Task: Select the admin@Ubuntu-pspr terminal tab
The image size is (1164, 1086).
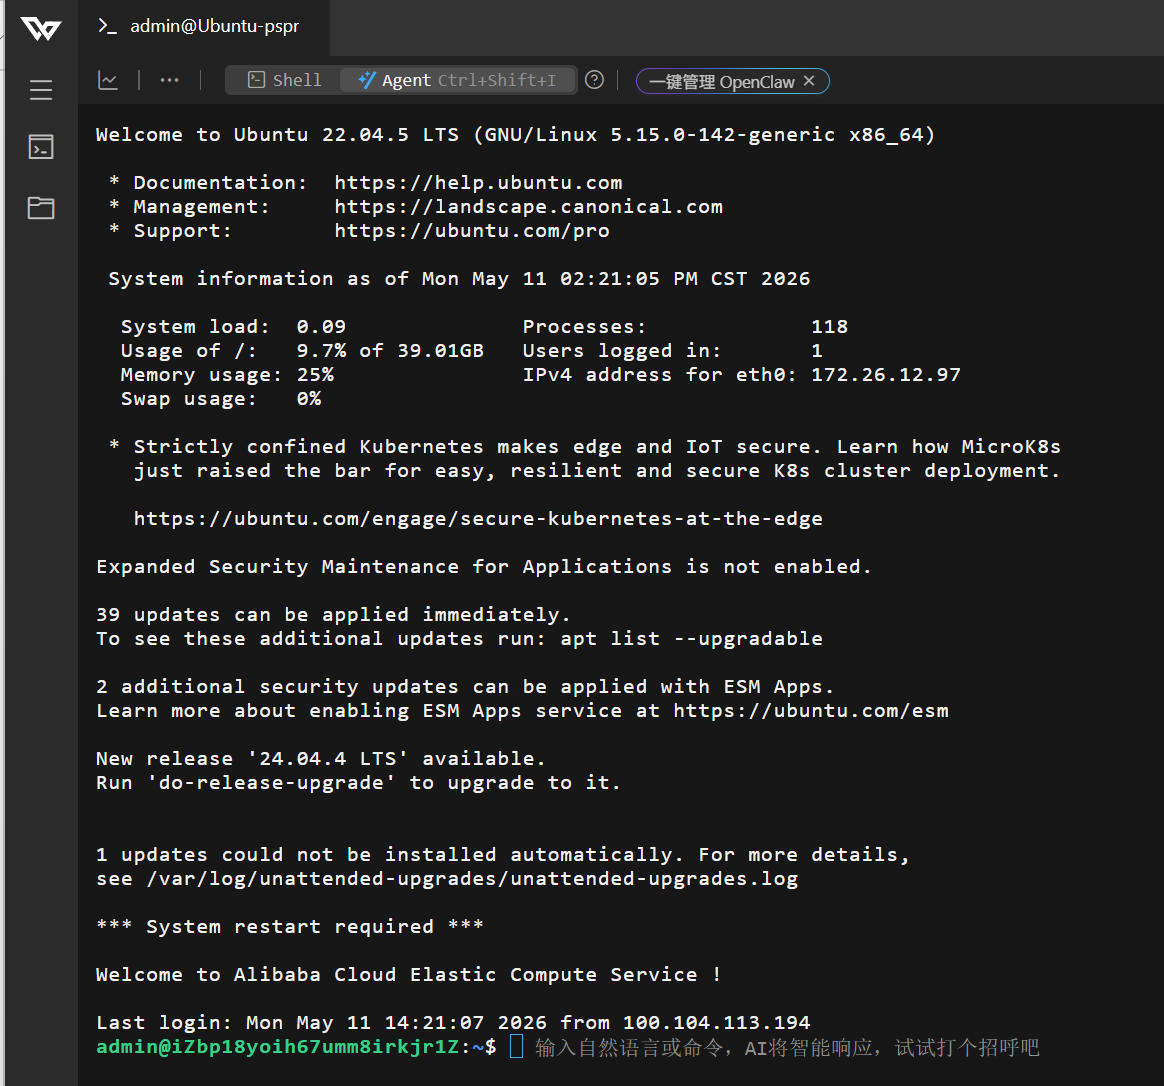Action: click(x=203, y=27)
